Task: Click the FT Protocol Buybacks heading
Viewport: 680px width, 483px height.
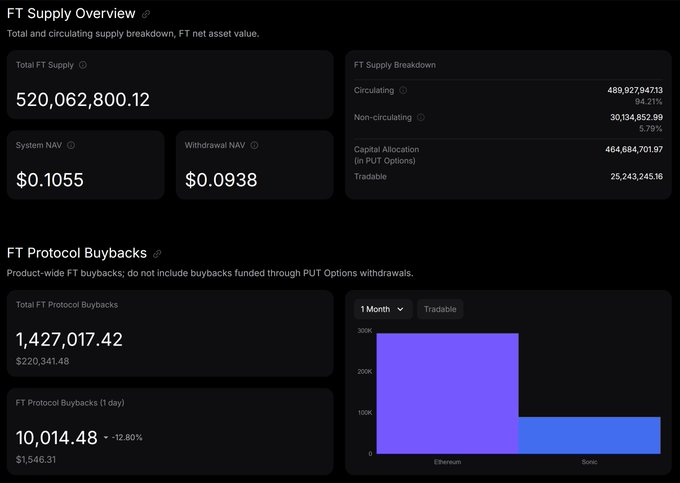Action: pyautogui.click(x=77, y=253)
